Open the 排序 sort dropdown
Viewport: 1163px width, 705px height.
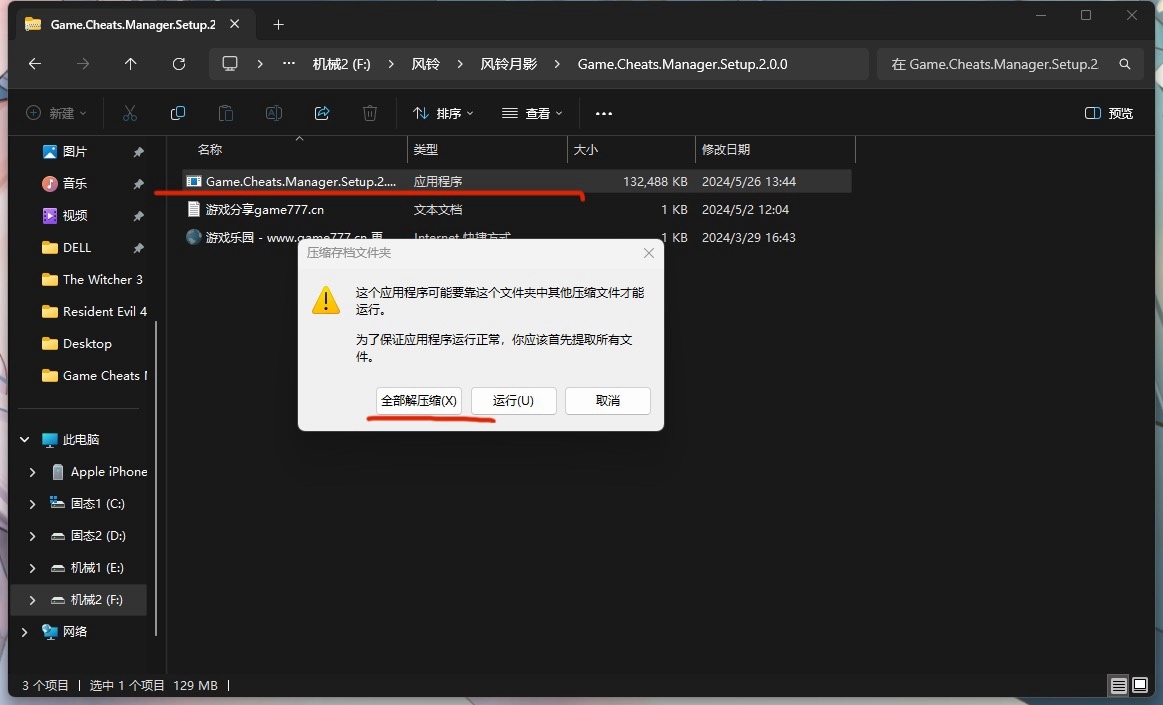click(x=443, y=113)
